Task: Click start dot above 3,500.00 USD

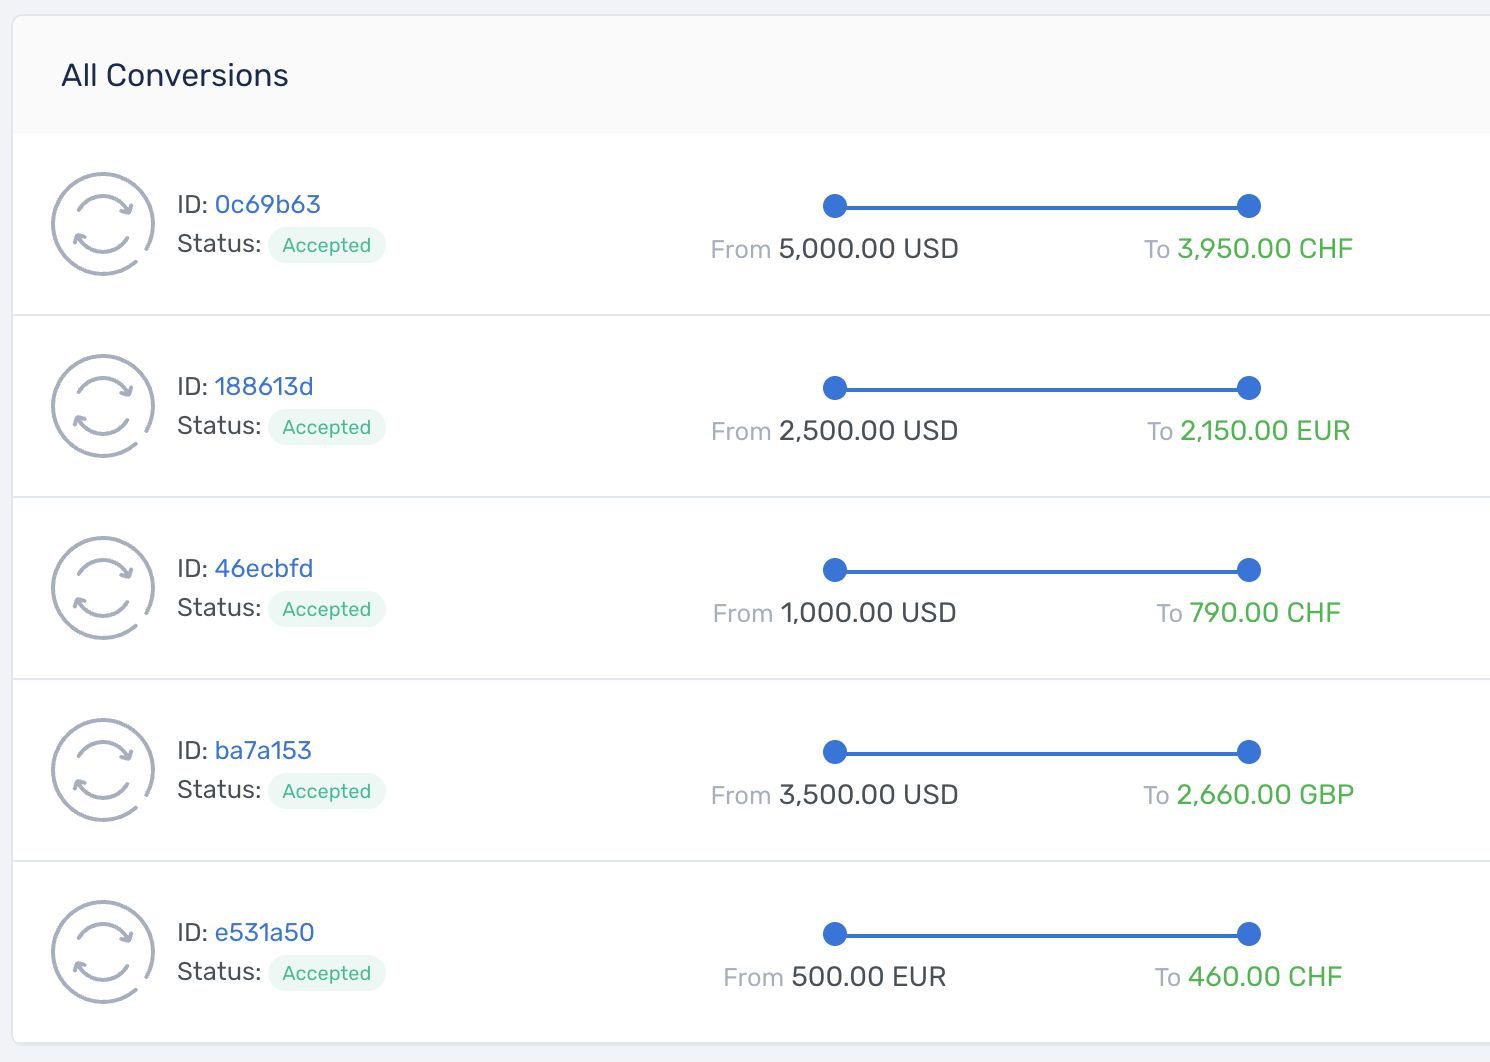Action: [x=835, y=752]
